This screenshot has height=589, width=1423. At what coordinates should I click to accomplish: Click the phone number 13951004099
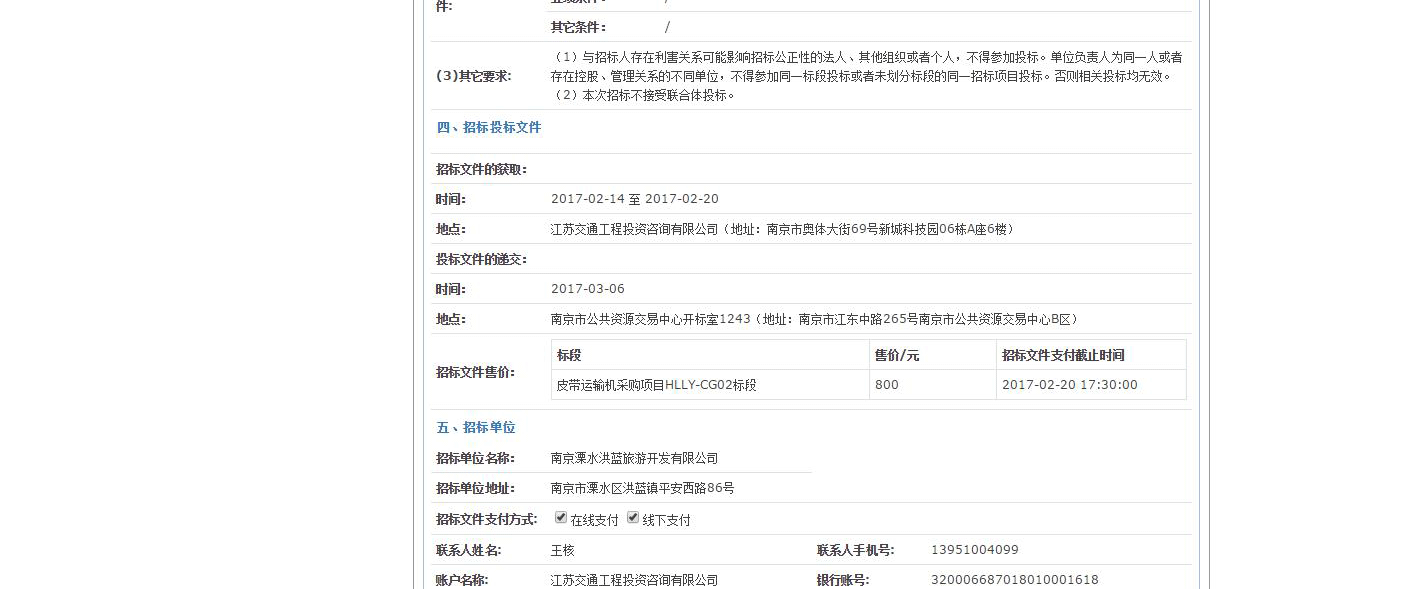click(975, 550)
